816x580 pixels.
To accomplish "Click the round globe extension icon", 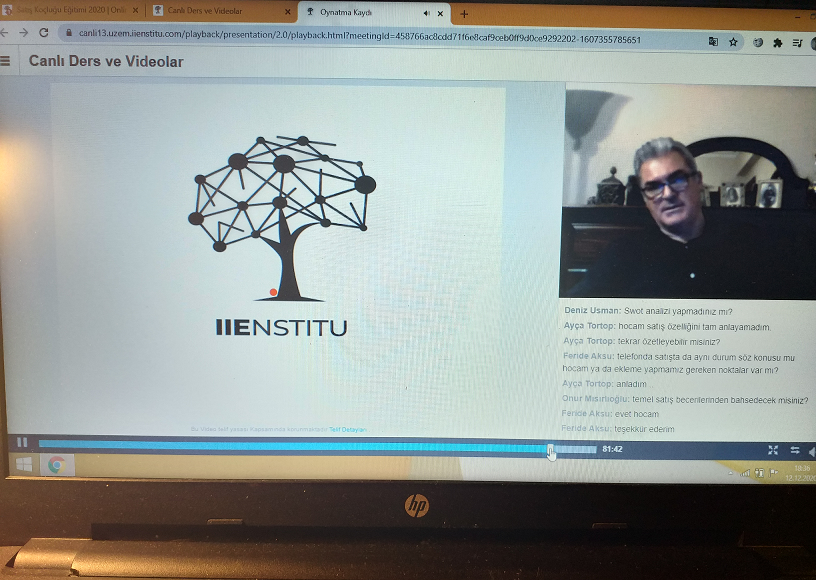I will 758,43.
